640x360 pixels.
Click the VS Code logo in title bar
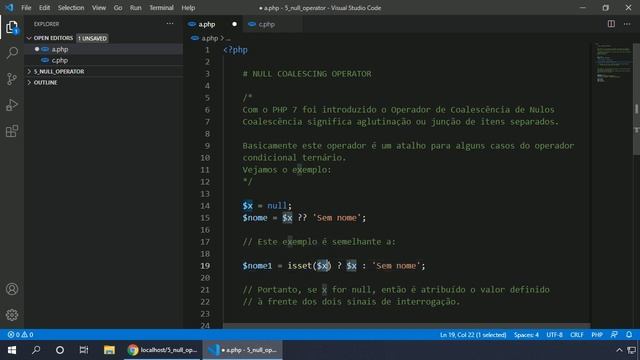click(x=9, y=7)
